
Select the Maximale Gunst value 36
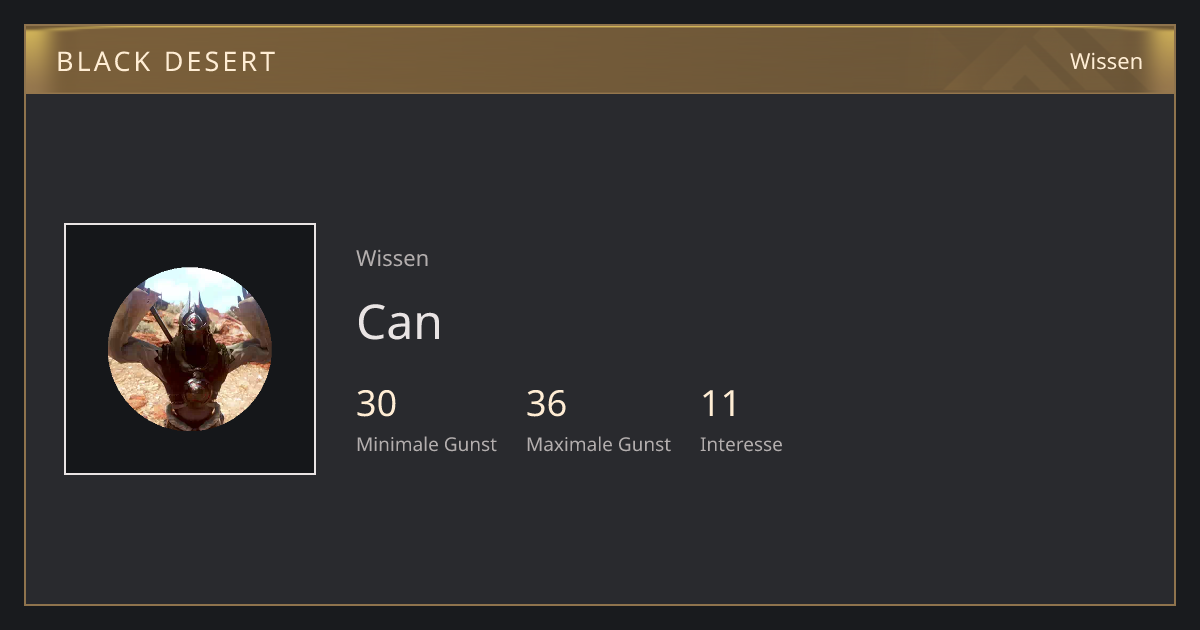click(546, 403)
